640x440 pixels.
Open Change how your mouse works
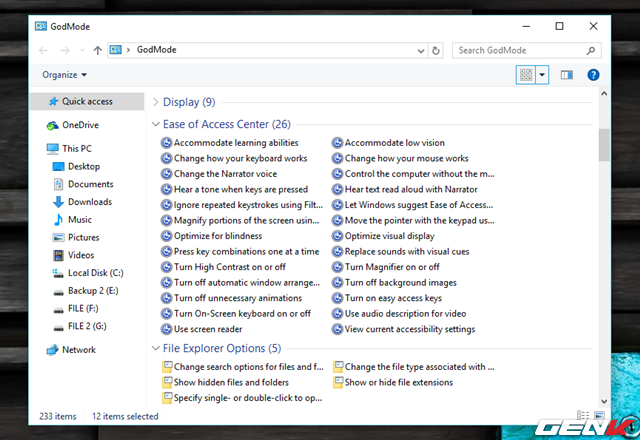[400, 158]
